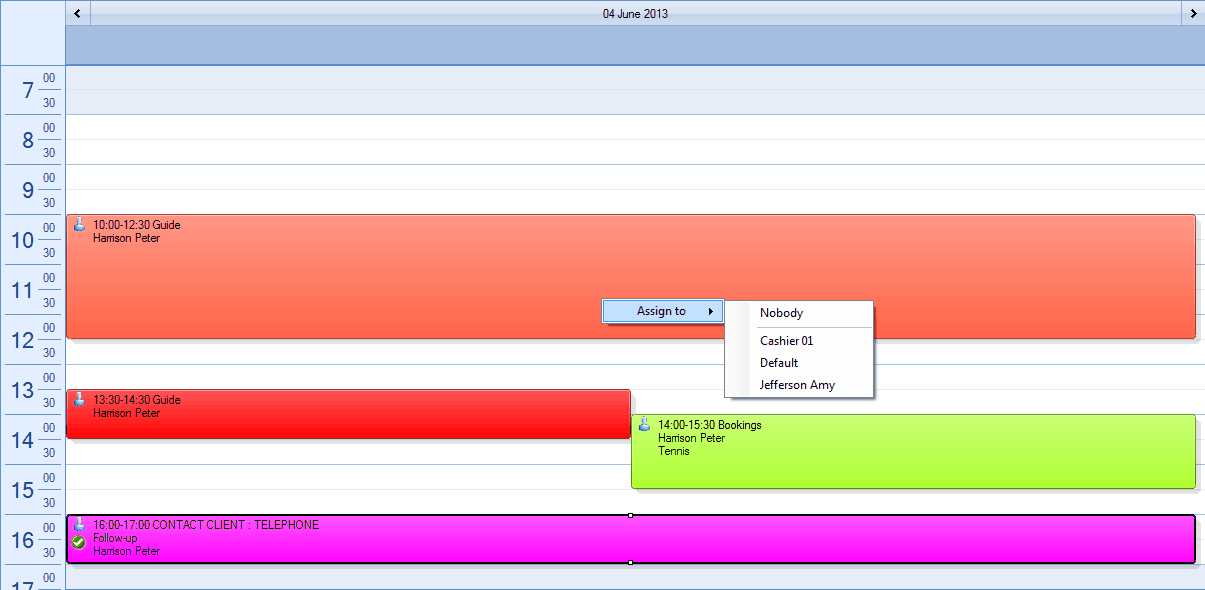
Task: Assign appointment to Cashier 01
Action: [786, 341]
